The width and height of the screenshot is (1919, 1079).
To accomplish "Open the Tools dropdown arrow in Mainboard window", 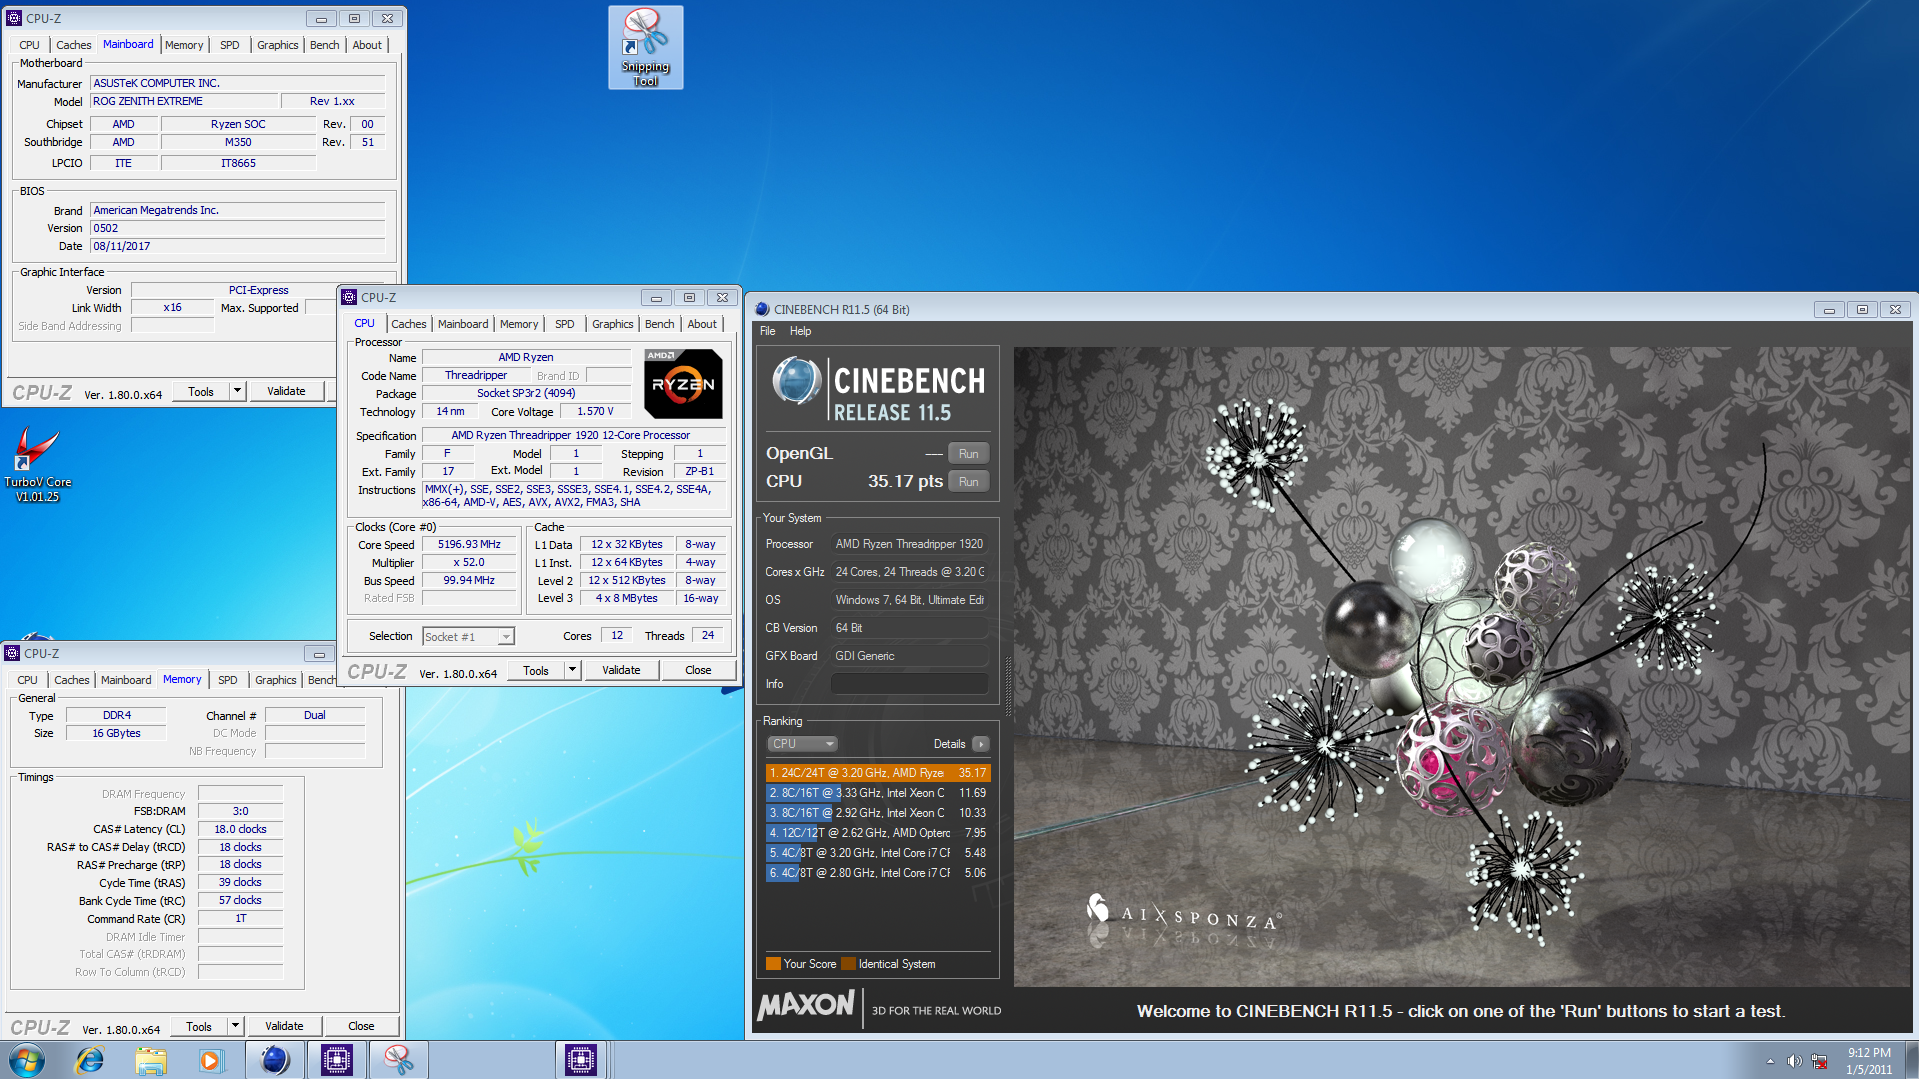I will click(237, 391).
